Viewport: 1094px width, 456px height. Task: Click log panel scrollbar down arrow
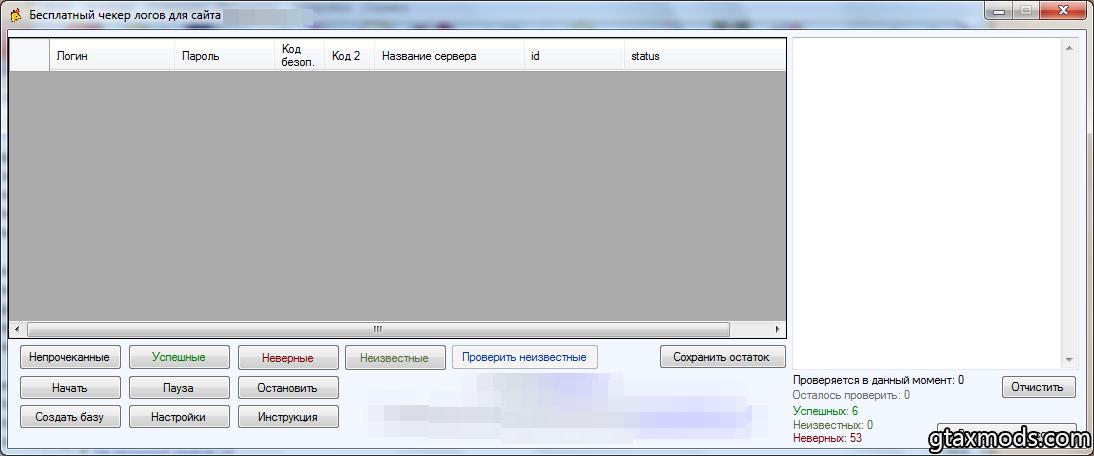pyautogui.click(x=1069, y=360)
